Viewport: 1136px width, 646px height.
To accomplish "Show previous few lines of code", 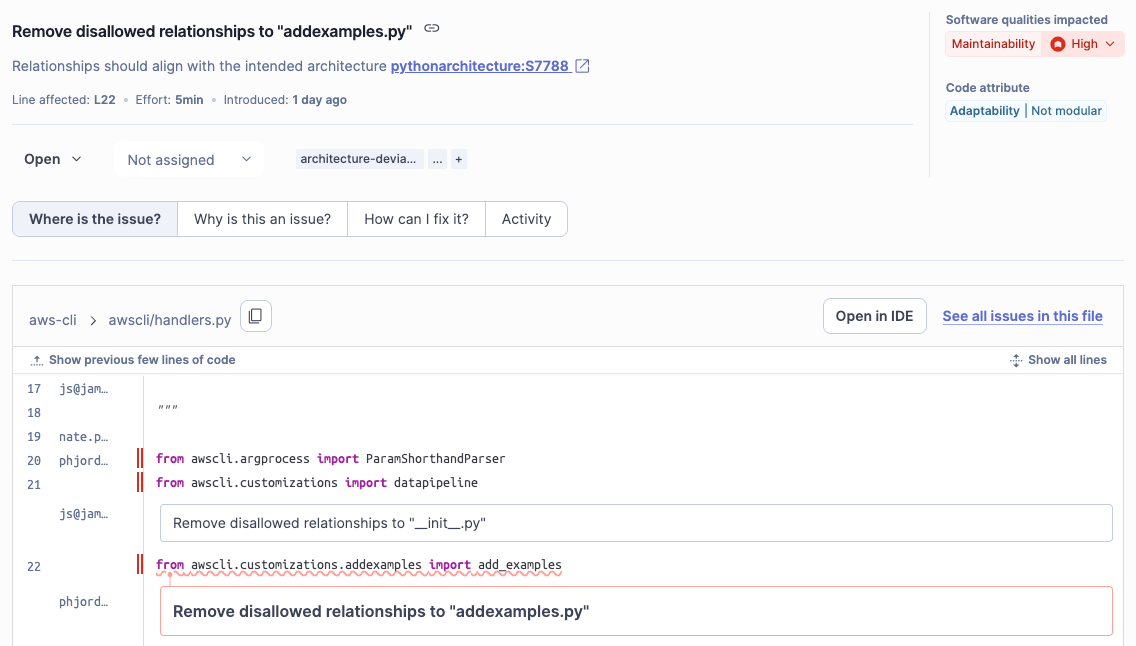I will [x=142, y=360].
